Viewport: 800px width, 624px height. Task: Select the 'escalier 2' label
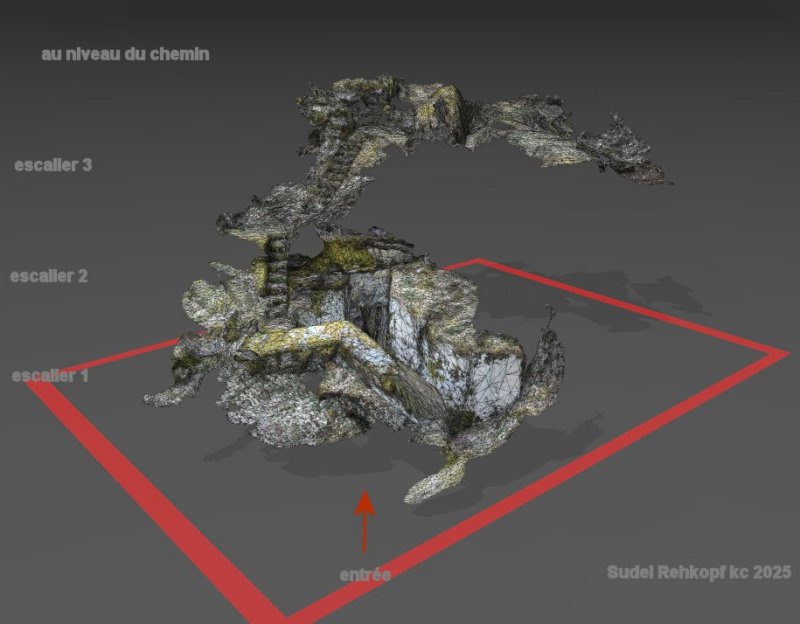[49, 276]
